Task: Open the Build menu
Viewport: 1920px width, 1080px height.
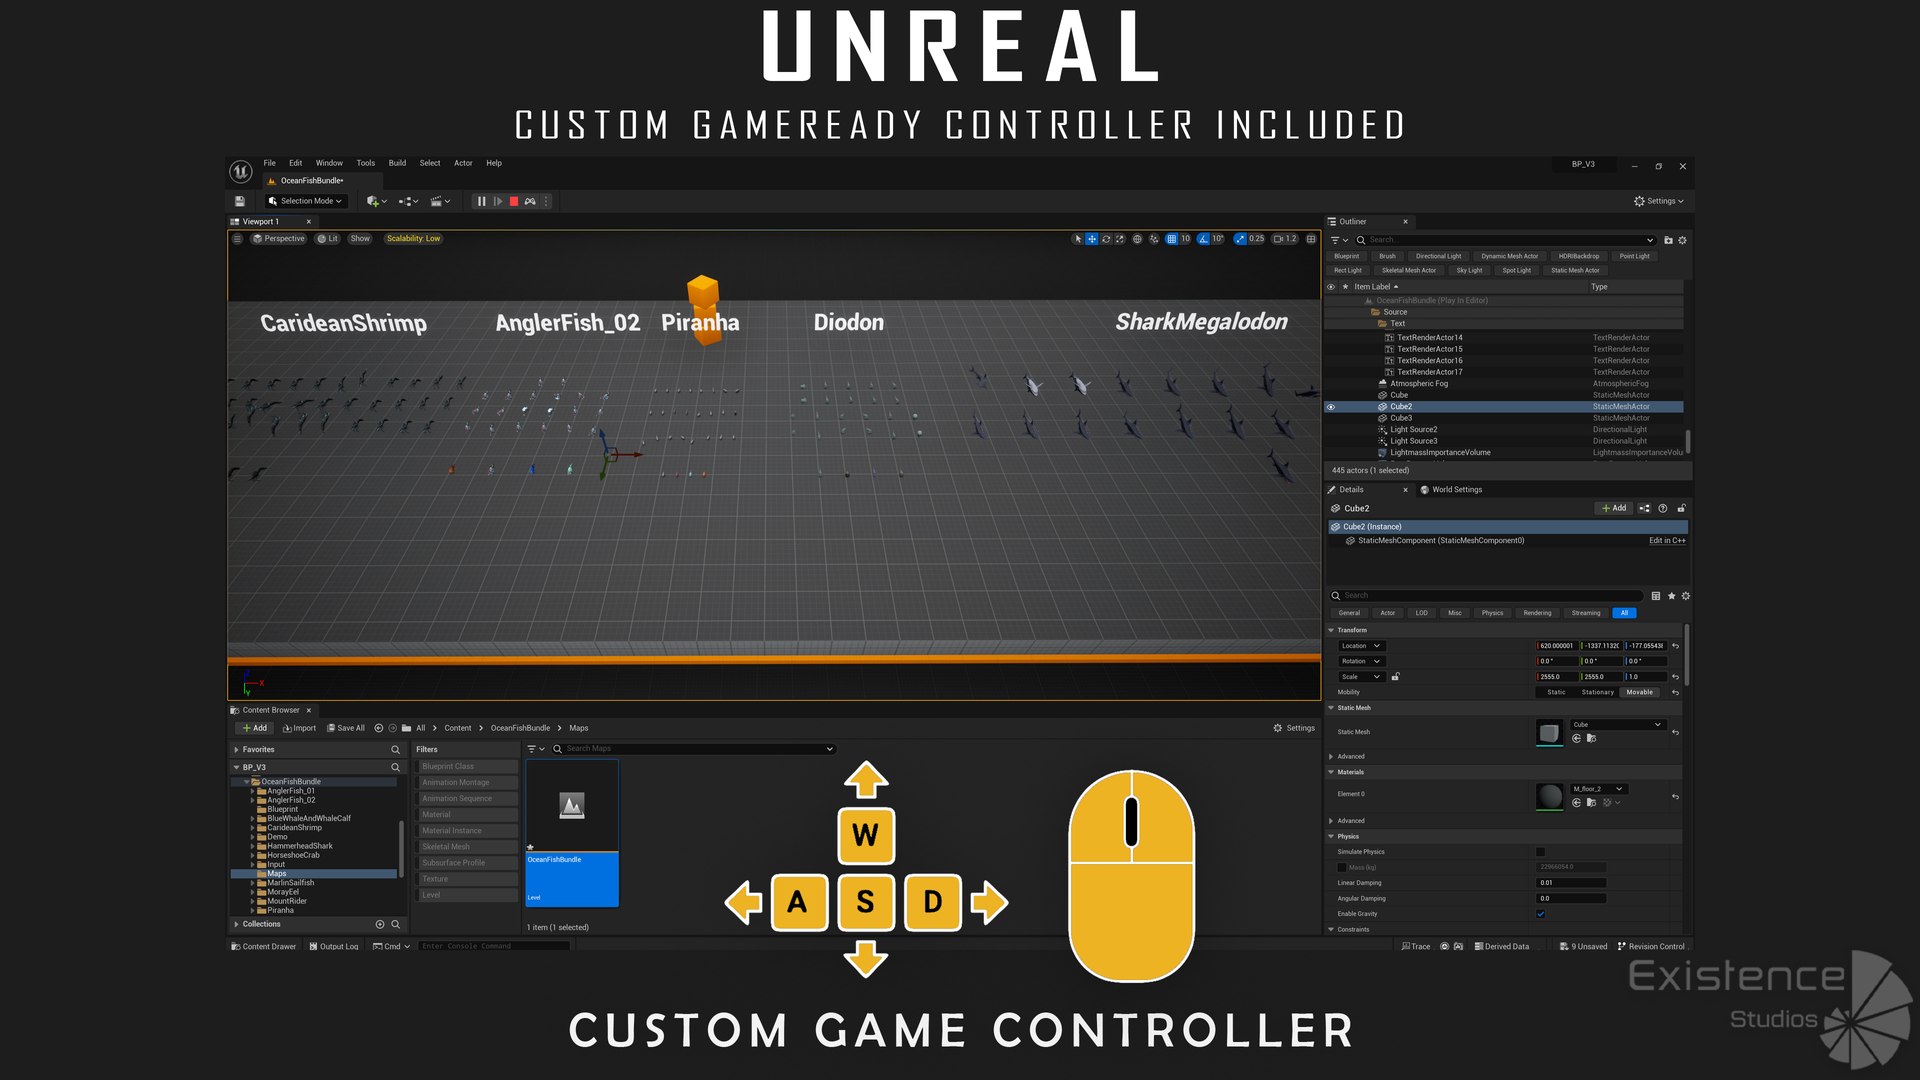Action: coord(397,163)
